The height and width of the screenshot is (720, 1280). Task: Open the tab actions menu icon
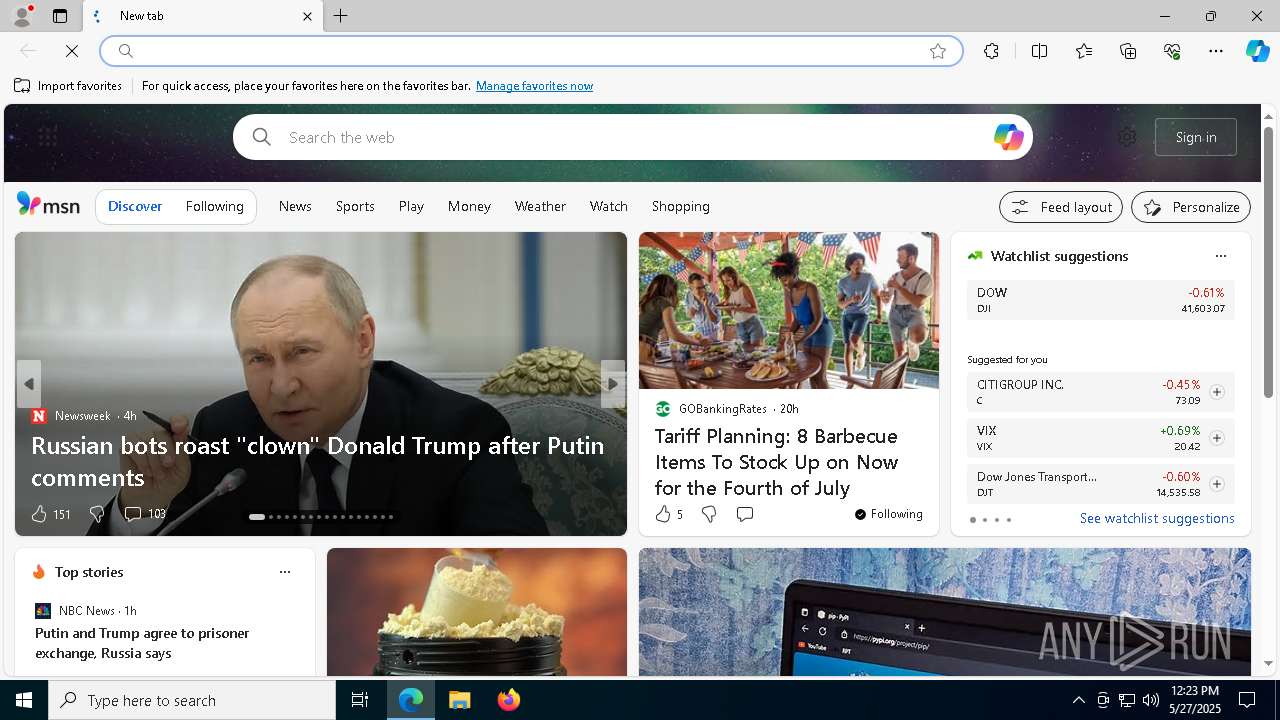point(60,16)
